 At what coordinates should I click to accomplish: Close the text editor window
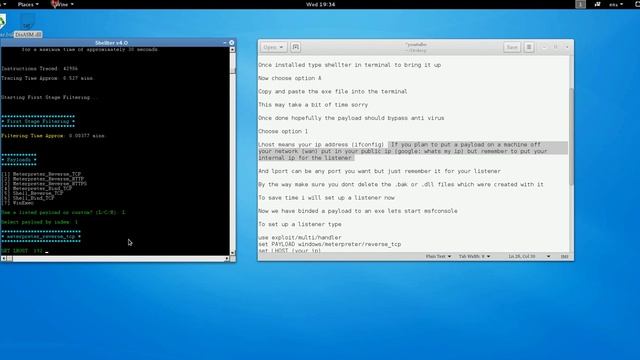(567, 47)
